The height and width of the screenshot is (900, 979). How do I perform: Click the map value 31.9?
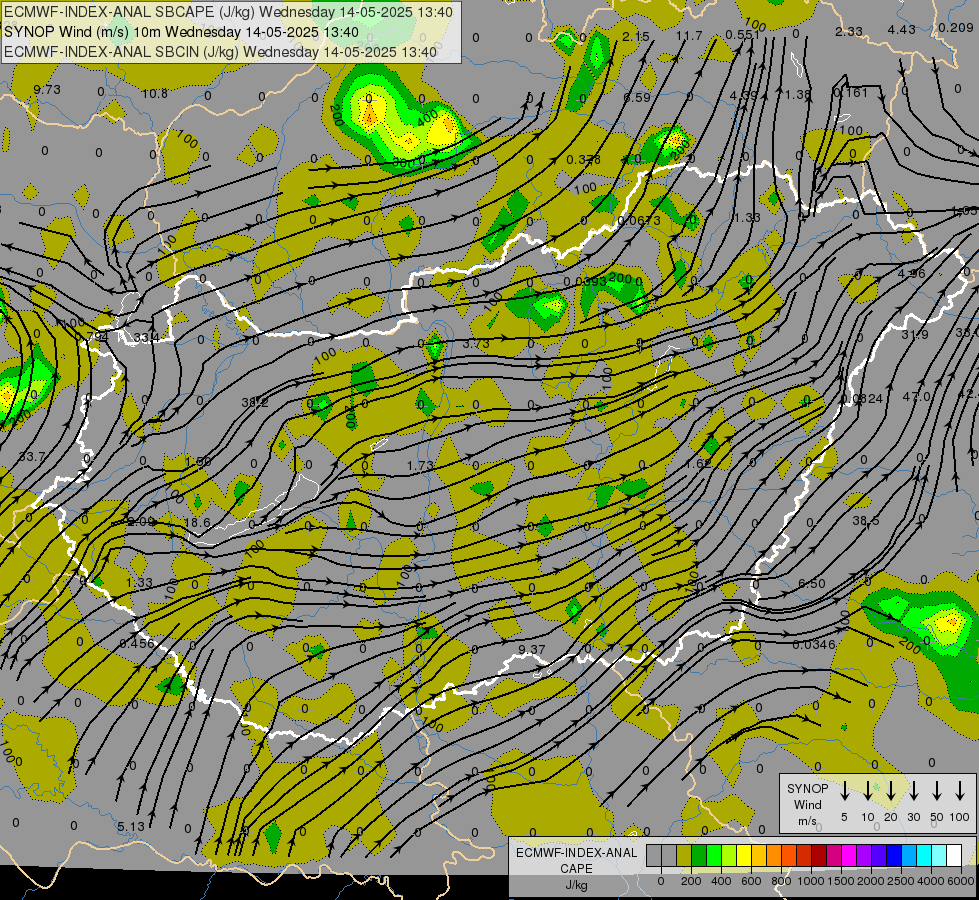(x=915, y=335)
